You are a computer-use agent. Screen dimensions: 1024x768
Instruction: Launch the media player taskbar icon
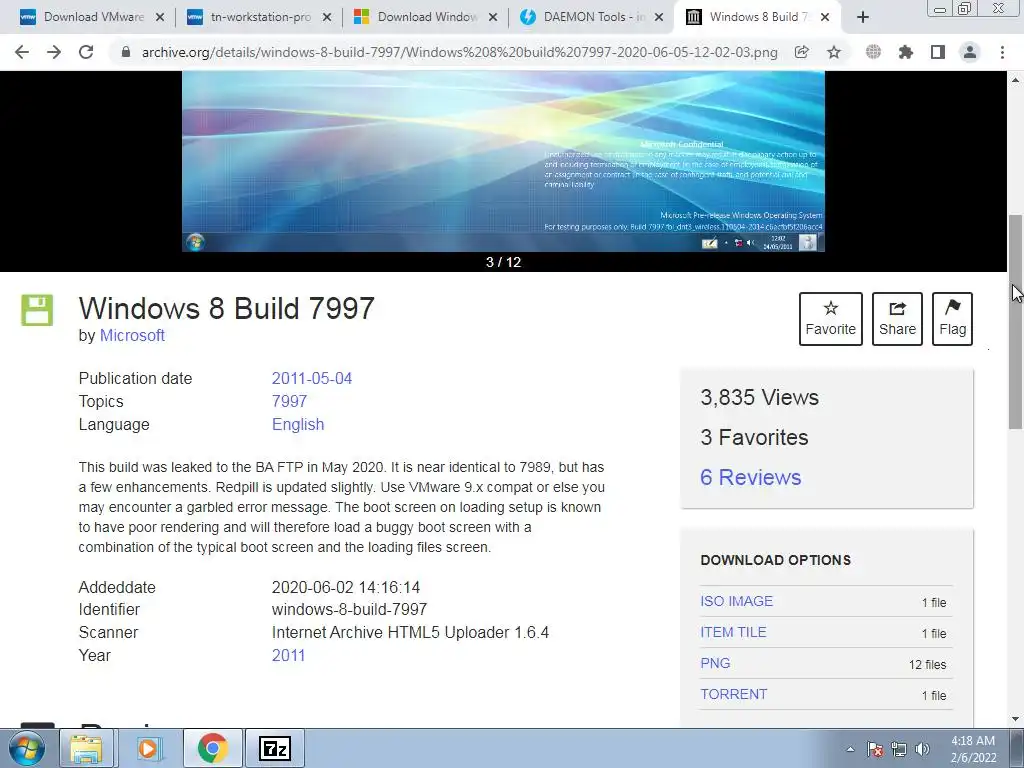(x=148, y=748)
